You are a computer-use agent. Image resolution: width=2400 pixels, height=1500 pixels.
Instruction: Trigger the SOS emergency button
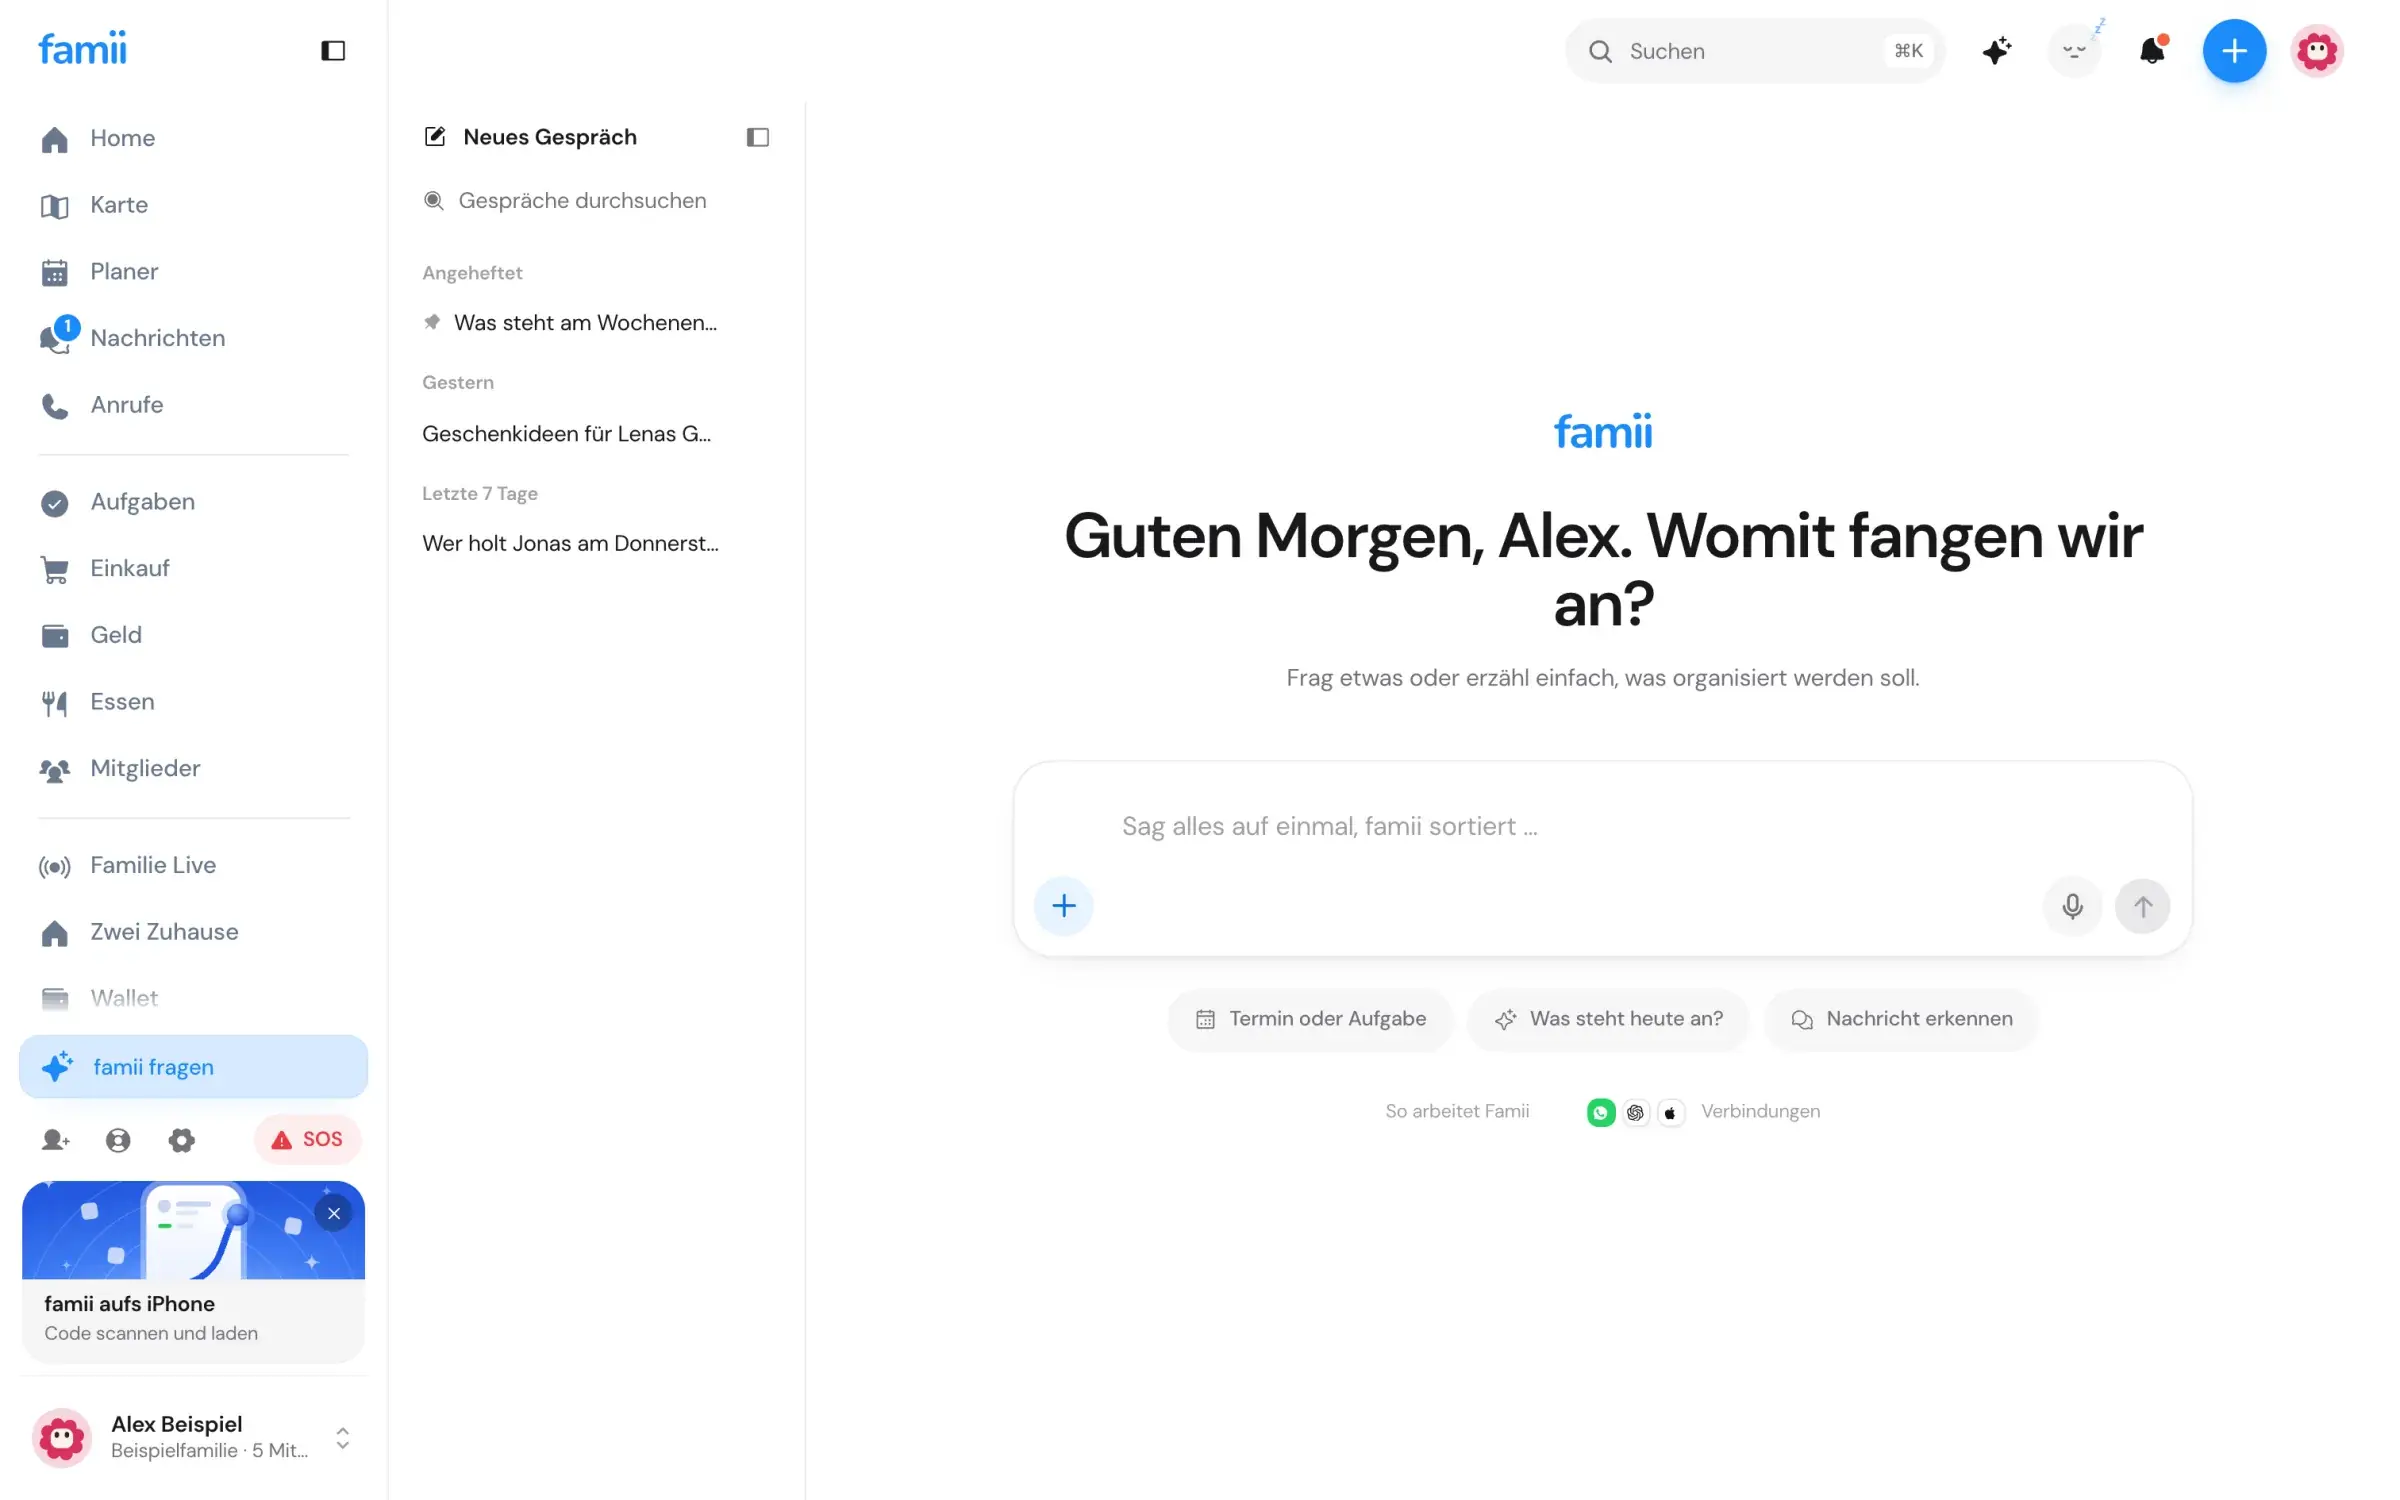coord(307,1140)
